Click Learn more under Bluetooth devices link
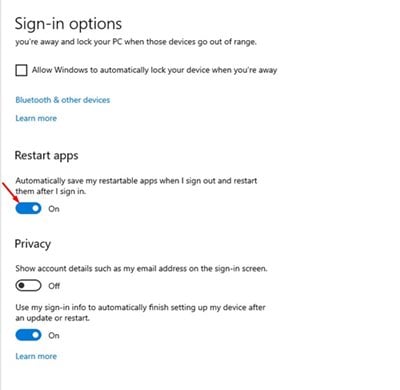The image size is (400, 390). [x=36, y=118]
